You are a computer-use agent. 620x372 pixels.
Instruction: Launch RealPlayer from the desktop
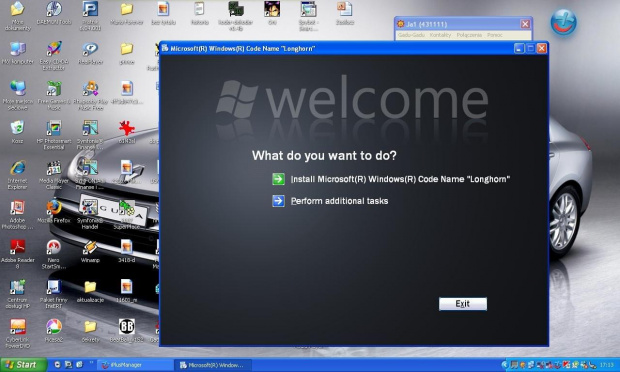[x=90, y=53]
